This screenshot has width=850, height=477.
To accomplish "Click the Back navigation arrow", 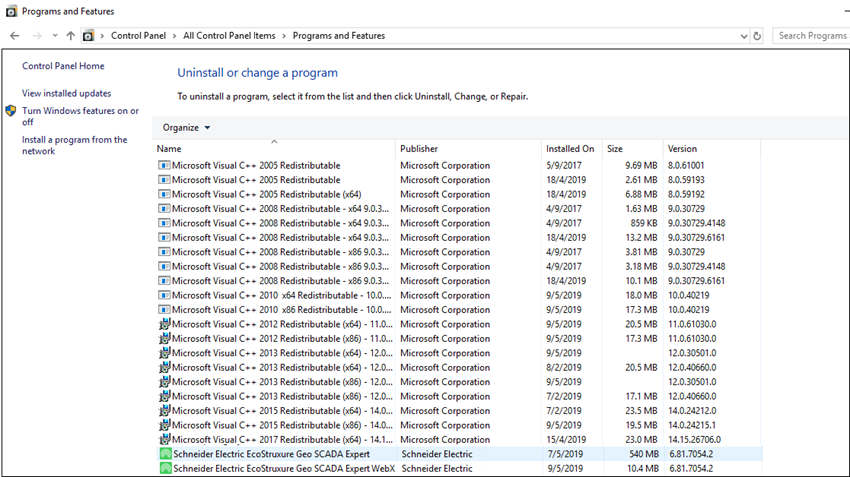I will [x=15, y=36].
